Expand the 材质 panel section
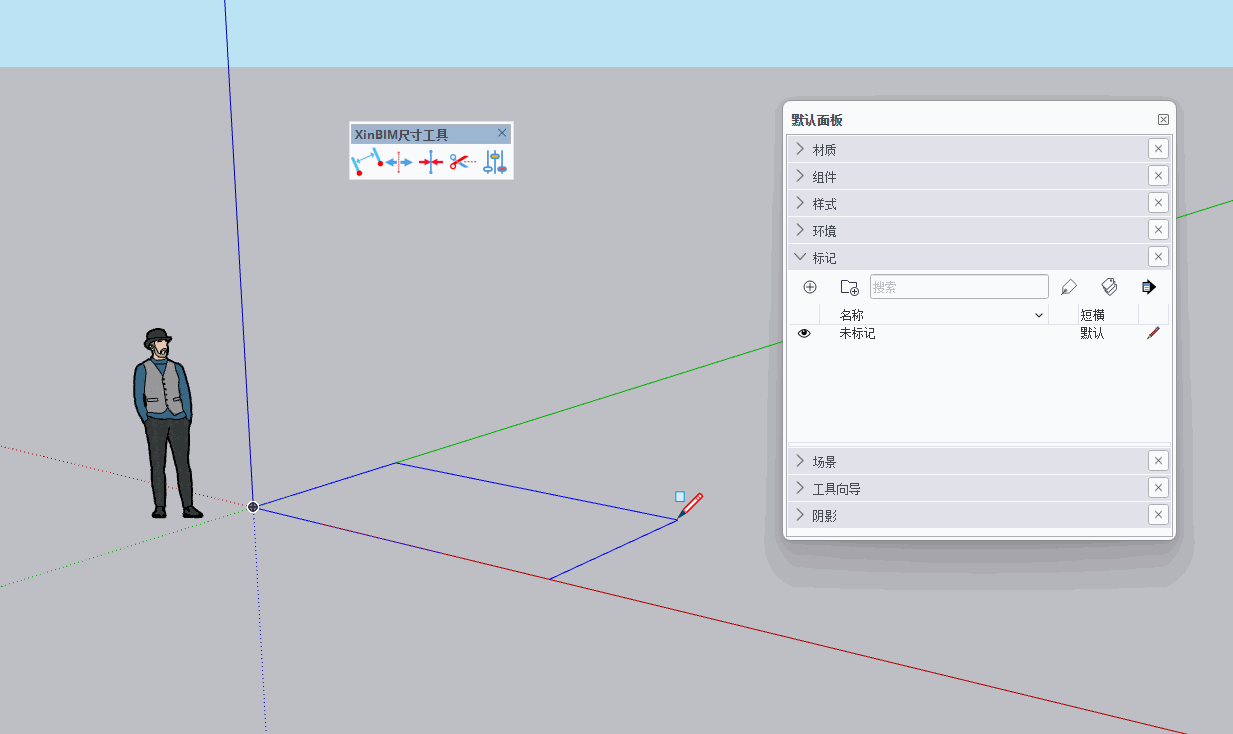The width and height of the screenshot is (1233, 734). pyautogui.click(x=825, y=150)
